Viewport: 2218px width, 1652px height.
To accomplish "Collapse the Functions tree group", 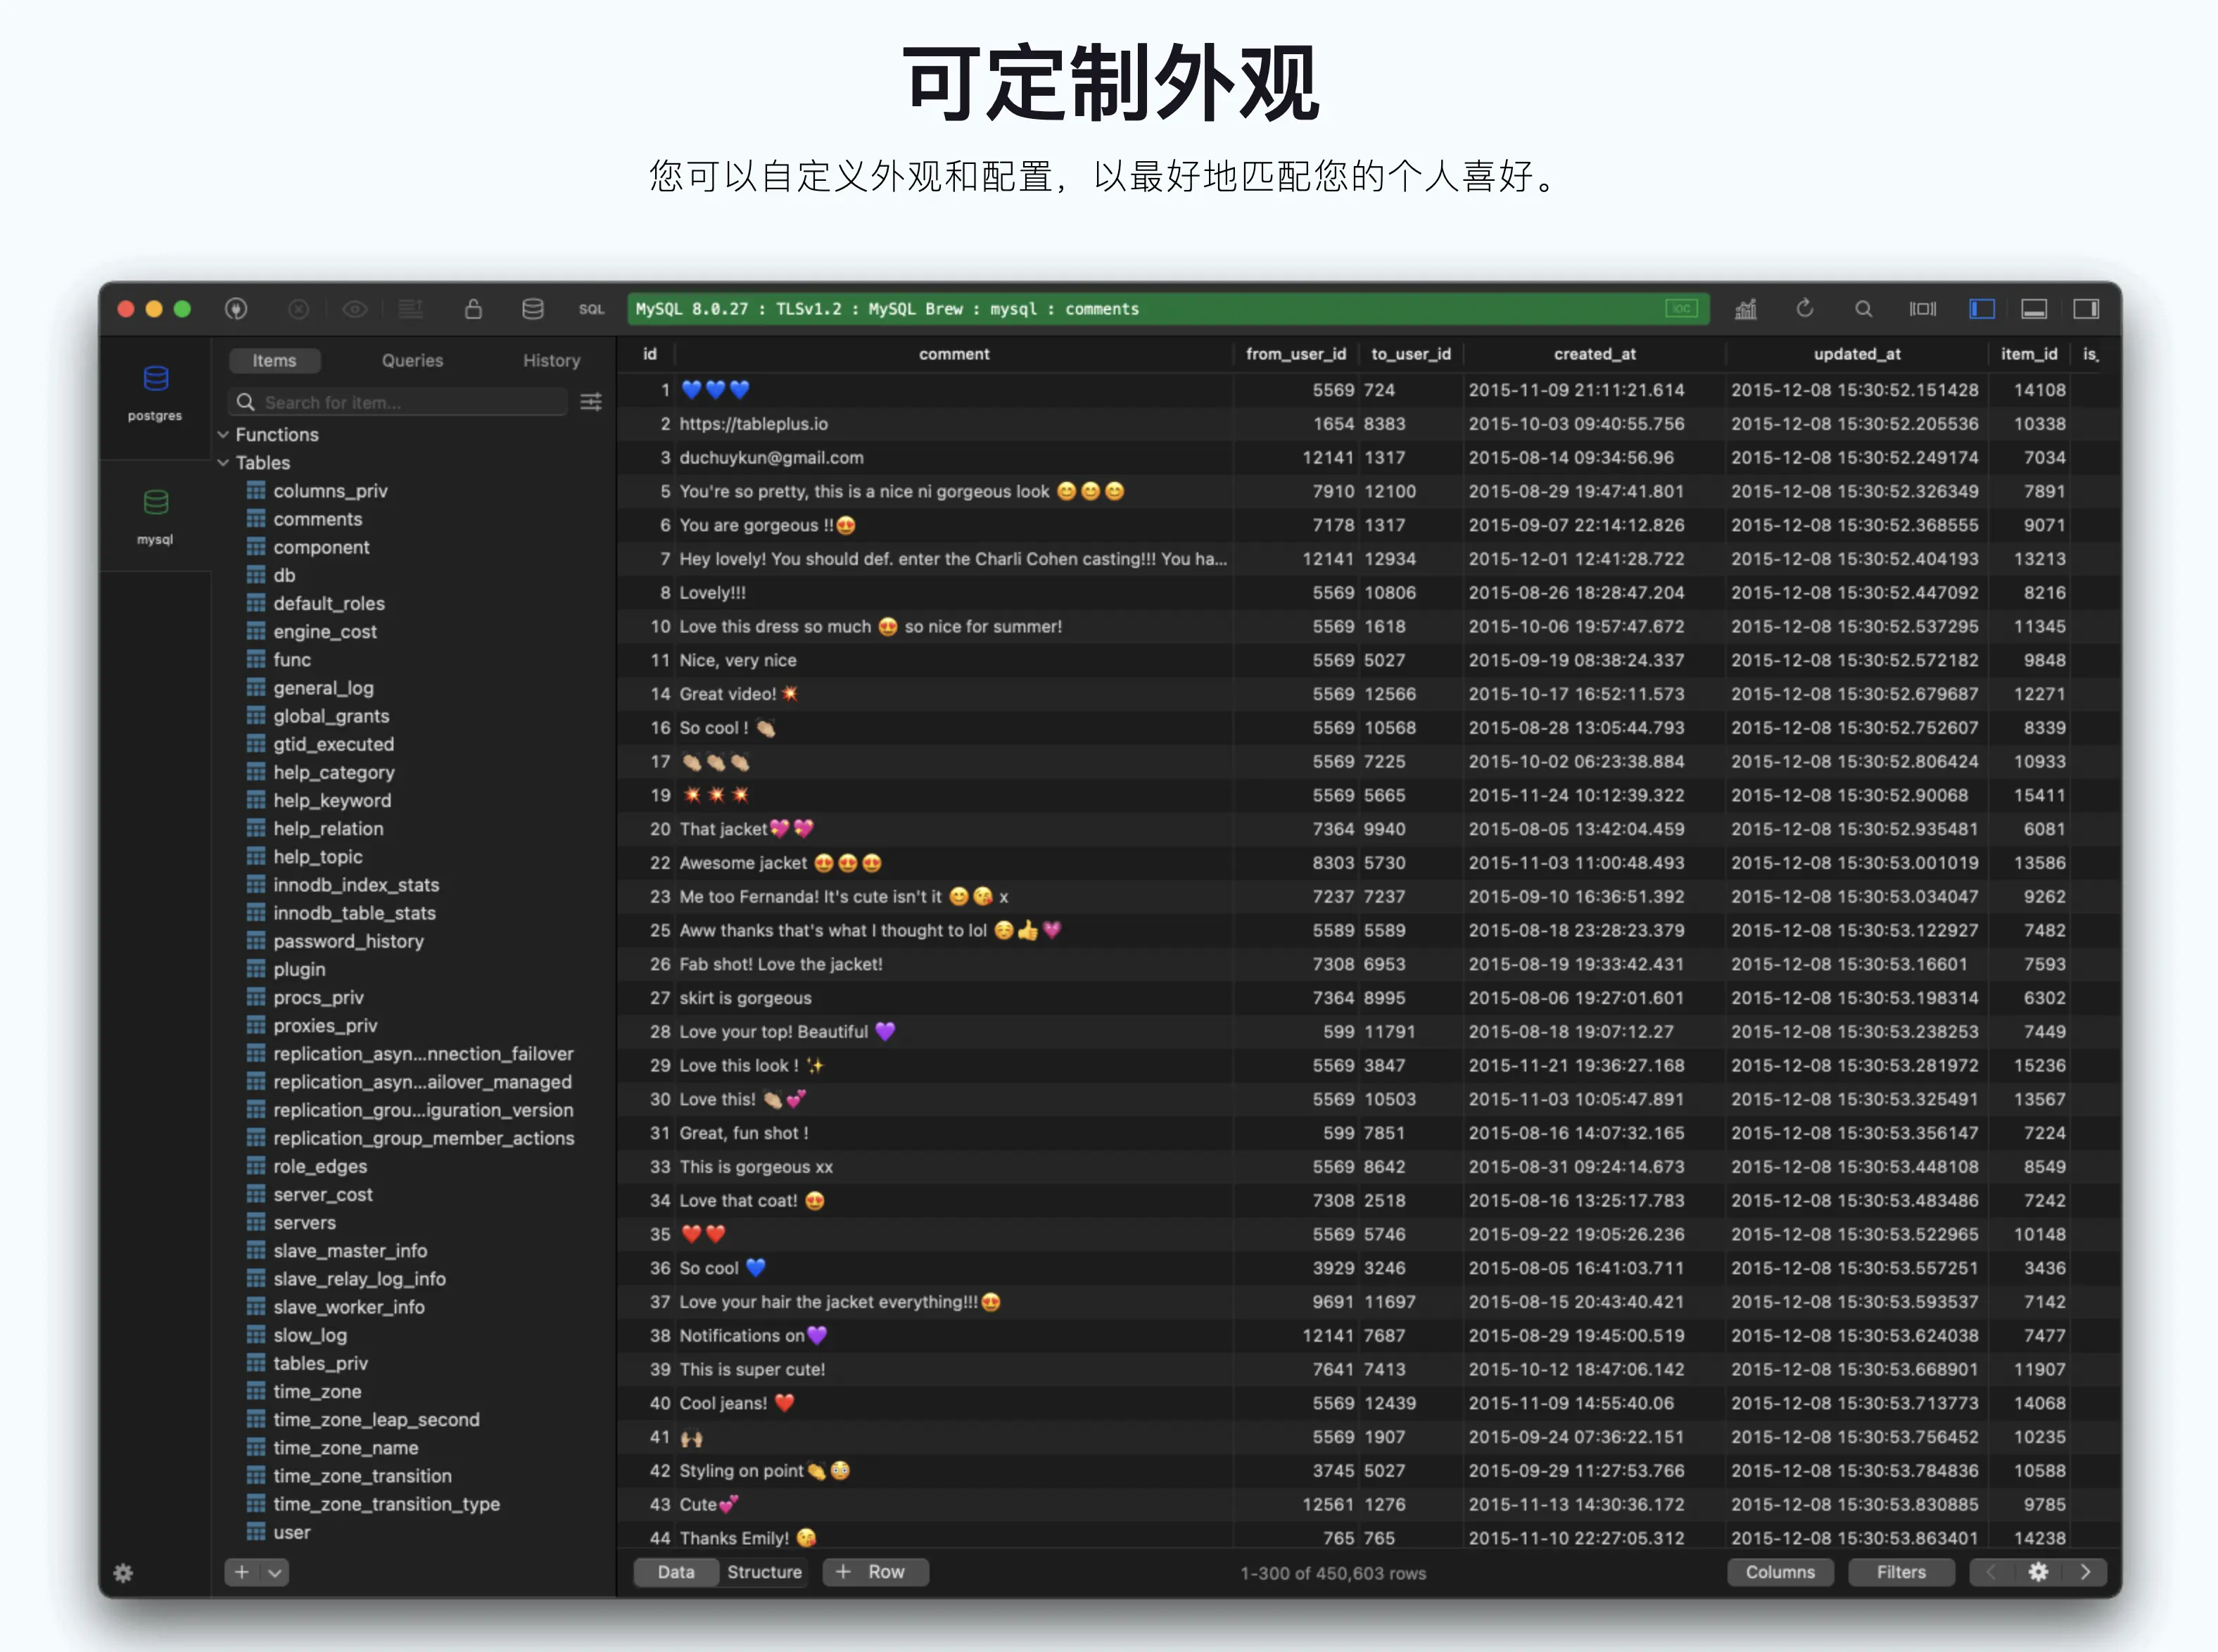I will tap(223, 435).
